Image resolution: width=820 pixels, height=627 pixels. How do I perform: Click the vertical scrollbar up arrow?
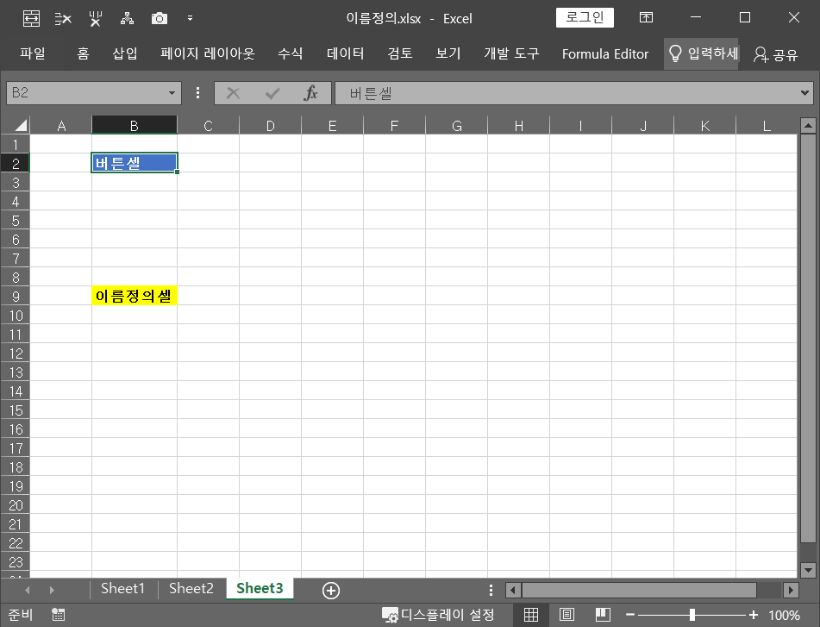pyautogui.click(x=808, y=125)
